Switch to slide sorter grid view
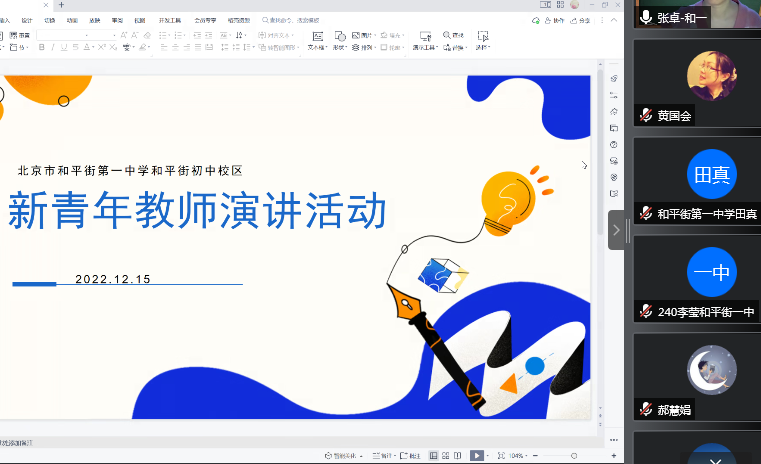This screenshot has height=464, width=761. click(x=445, y=456)
